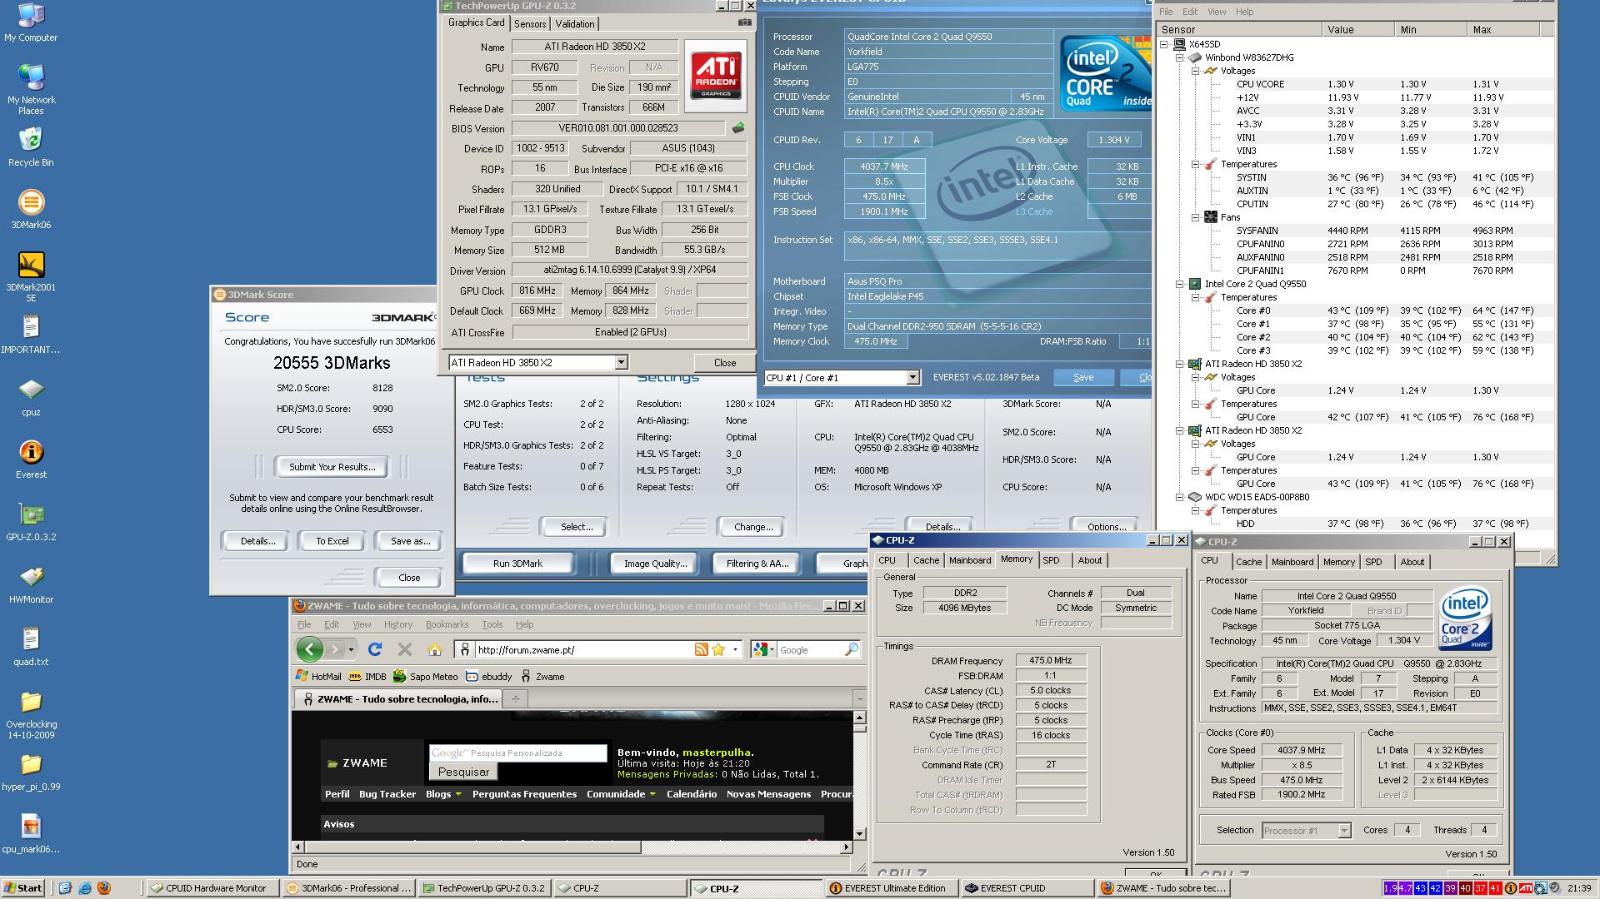Open the Bookmarks menu in Firefox
Image resolution: width=1600 pixels, height=899 pixels.
click(x=447, y=624)
